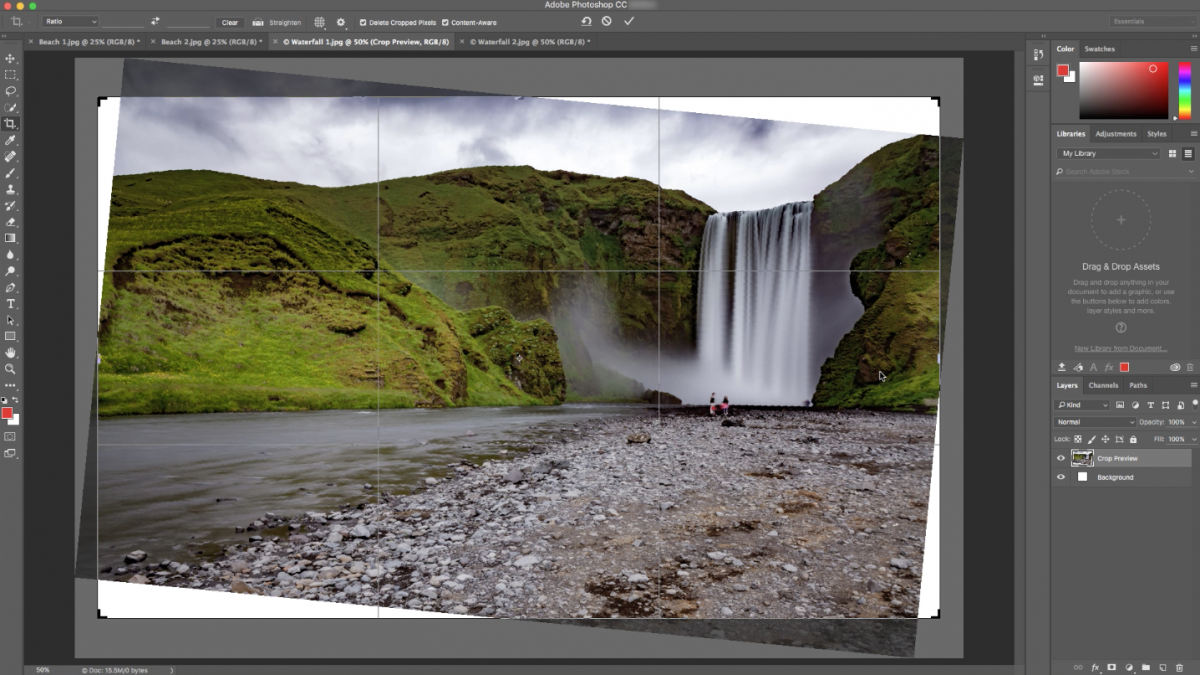
Task: Select the Lasso tool
Action: pyautogui.click(x=10, y=91)
